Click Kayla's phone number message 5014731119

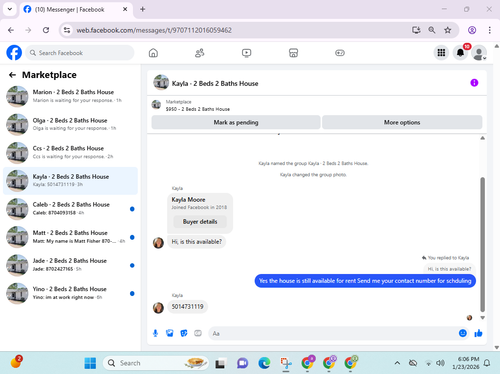point(187,307)
